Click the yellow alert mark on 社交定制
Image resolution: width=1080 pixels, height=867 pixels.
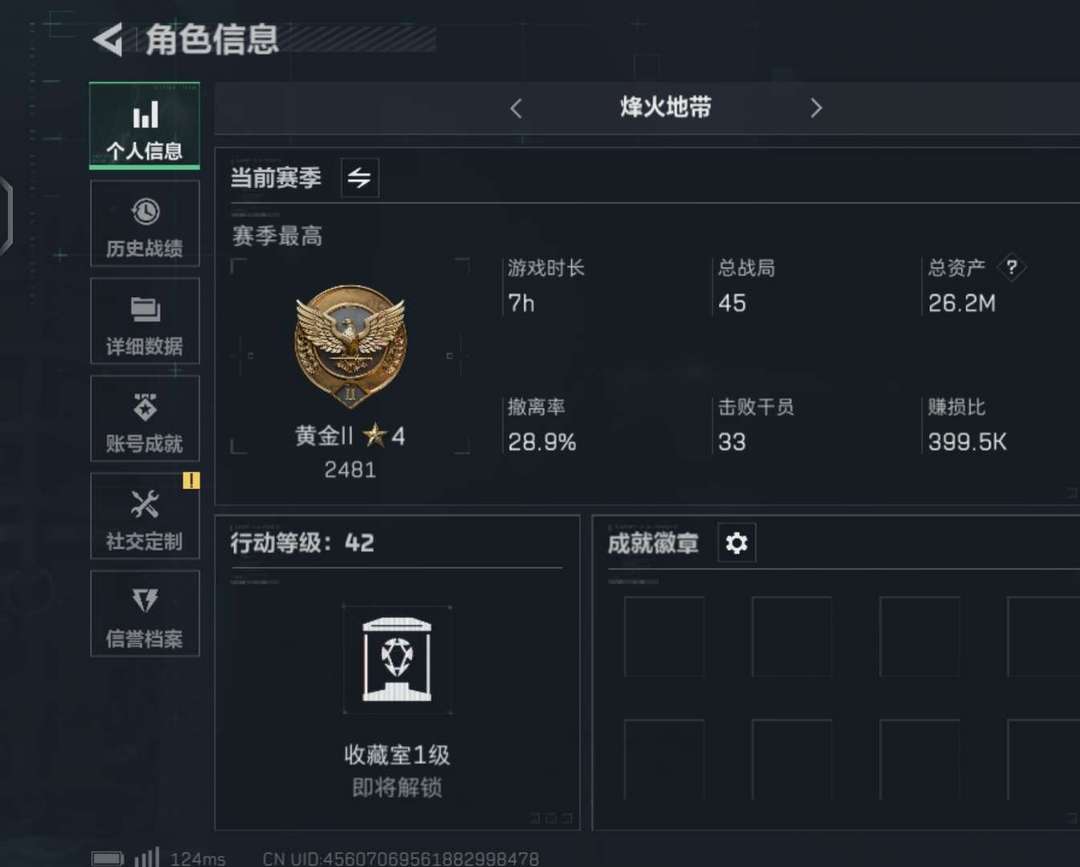(191, 481)
